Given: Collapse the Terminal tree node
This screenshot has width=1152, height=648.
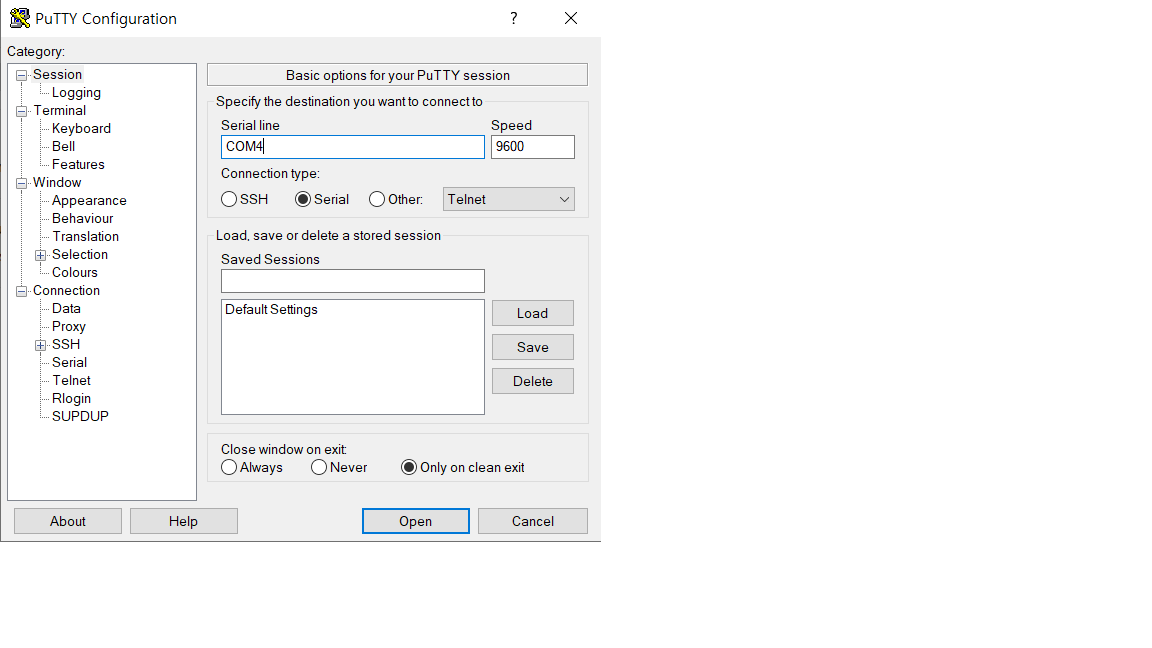Looking at the screenshot, I should [22, 111].
